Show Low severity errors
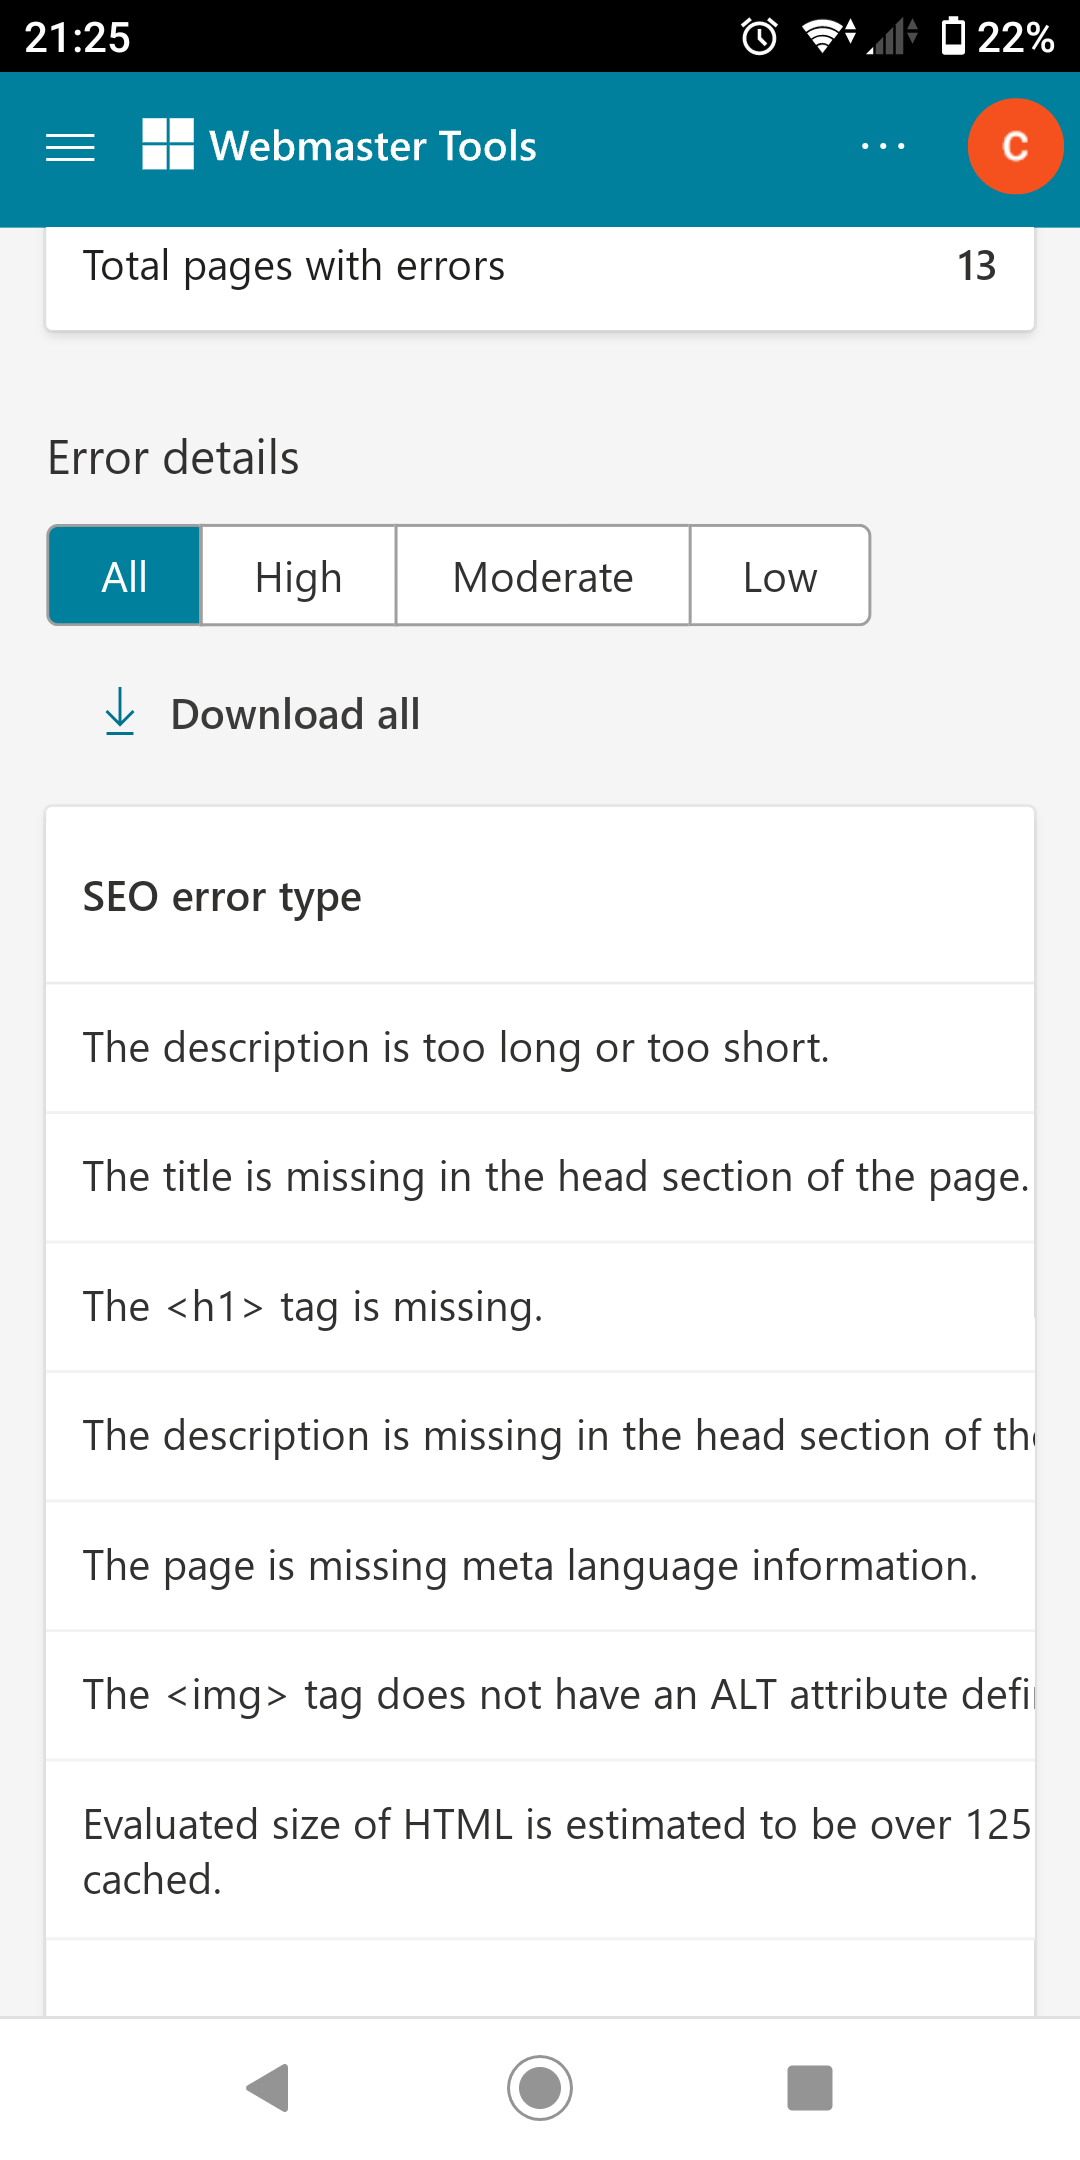Viewport: 1080px width, 2160px height. pyautogui.click(x=780, y=577)
